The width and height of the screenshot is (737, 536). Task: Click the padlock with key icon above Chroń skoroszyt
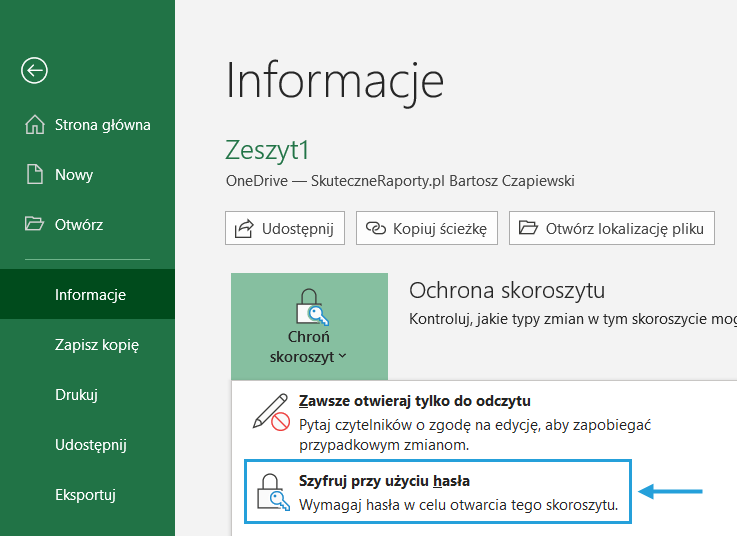308,307
